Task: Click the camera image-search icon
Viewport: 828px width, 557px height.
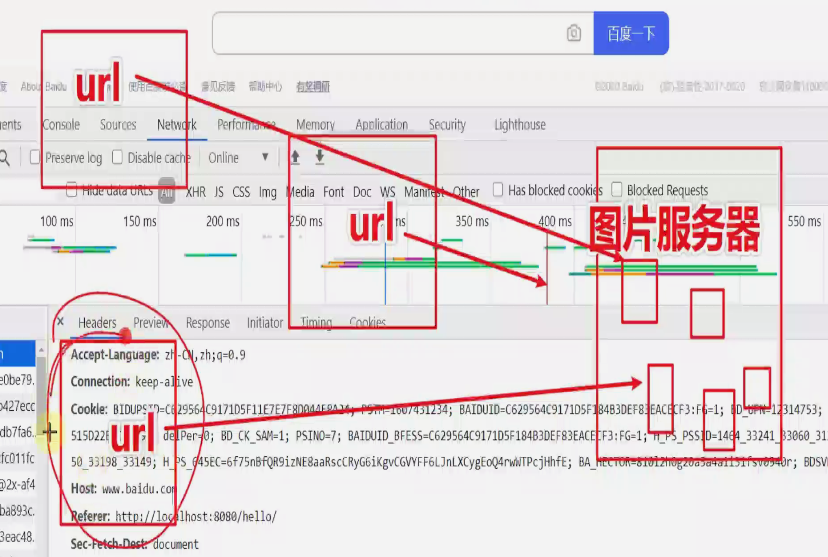Action: click(x=573, y=33)
